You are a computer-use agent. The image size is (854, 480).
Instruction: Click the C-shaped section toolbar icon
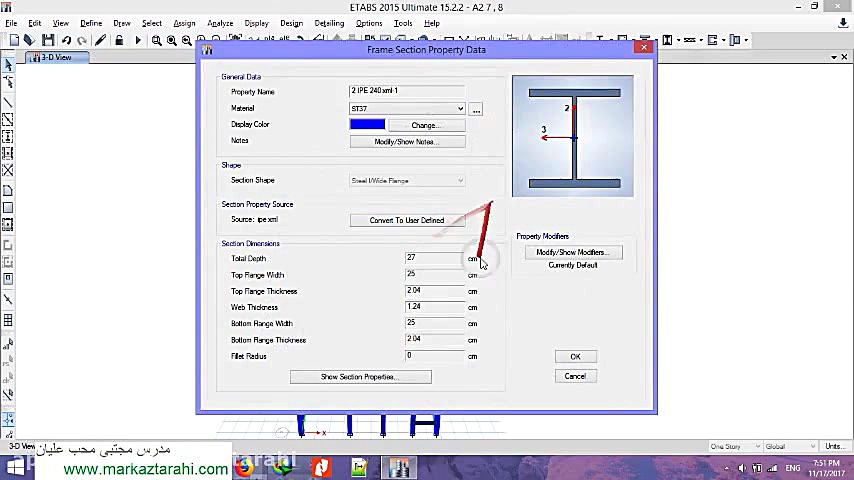[712, 40]
